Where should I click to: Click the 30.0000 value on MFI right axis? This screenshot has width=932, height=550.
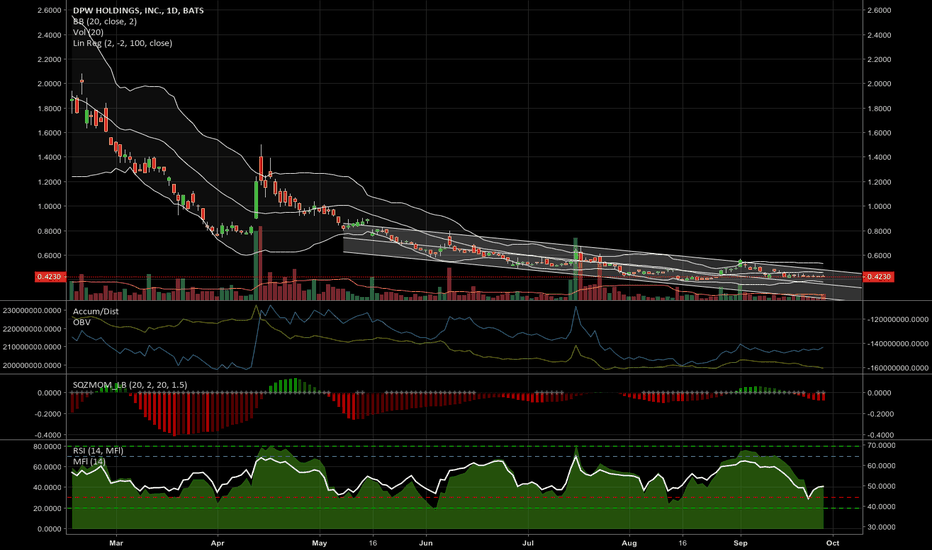[881, 527]
